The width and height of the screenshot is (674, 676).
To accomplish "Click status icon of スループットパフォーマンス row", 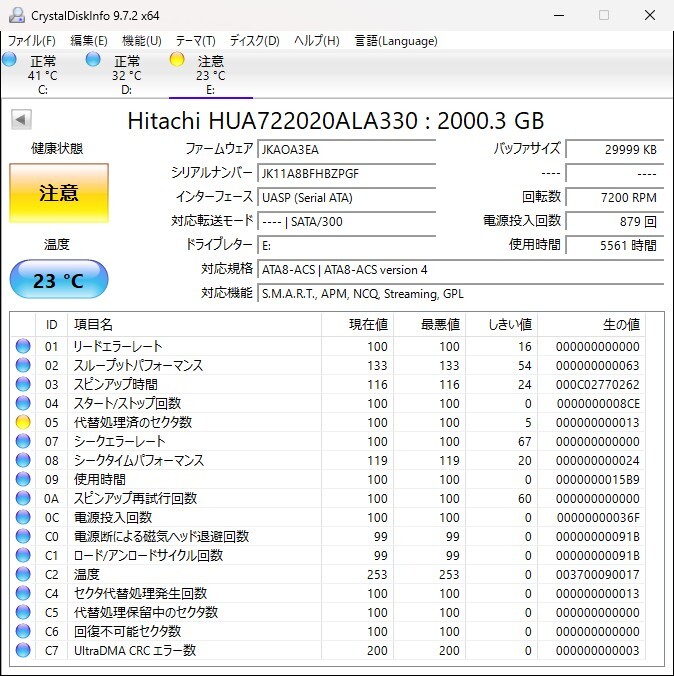I will coord(23,365).
